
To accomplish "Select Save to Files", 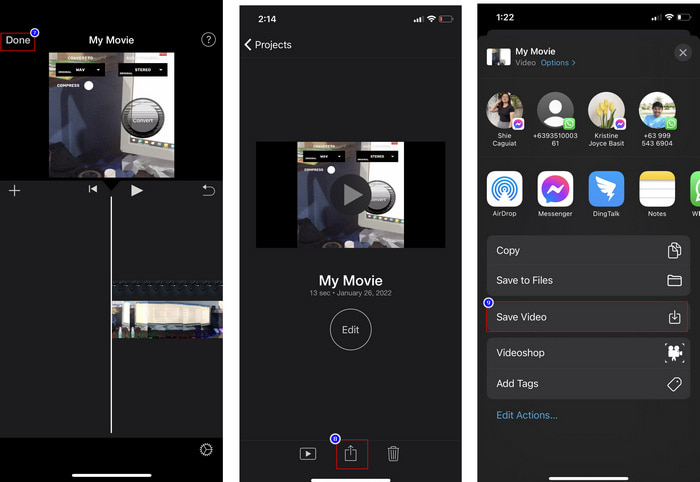I will point(587,281).
